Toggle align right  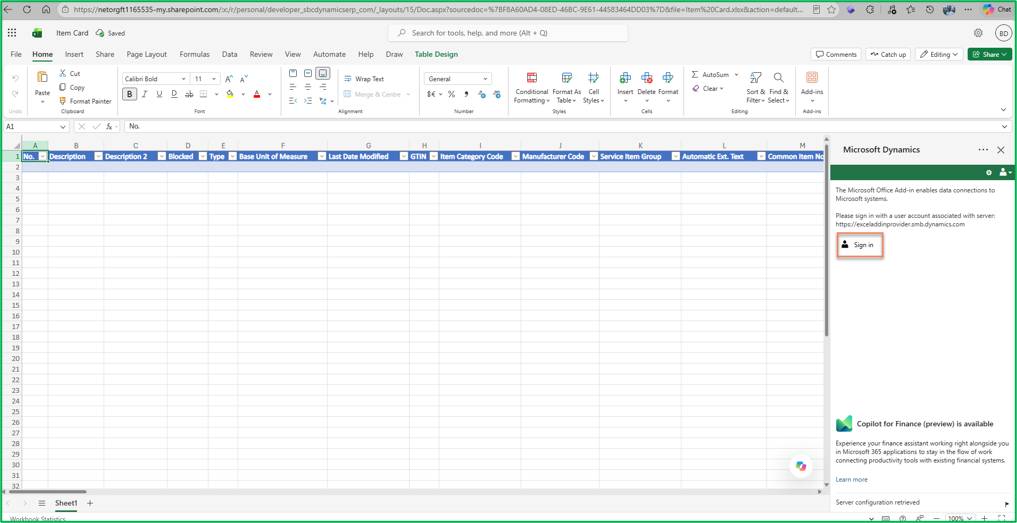point(323,87)
